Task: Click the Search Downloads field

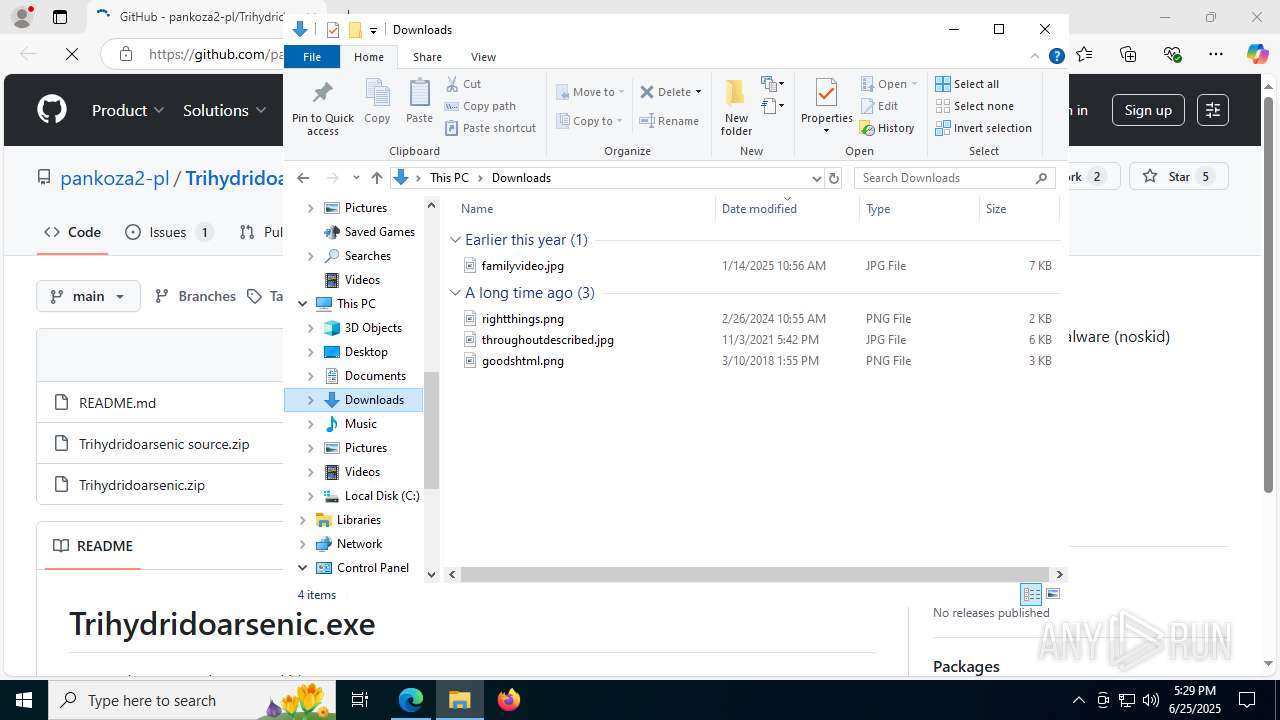Action: tap(955, 178)
